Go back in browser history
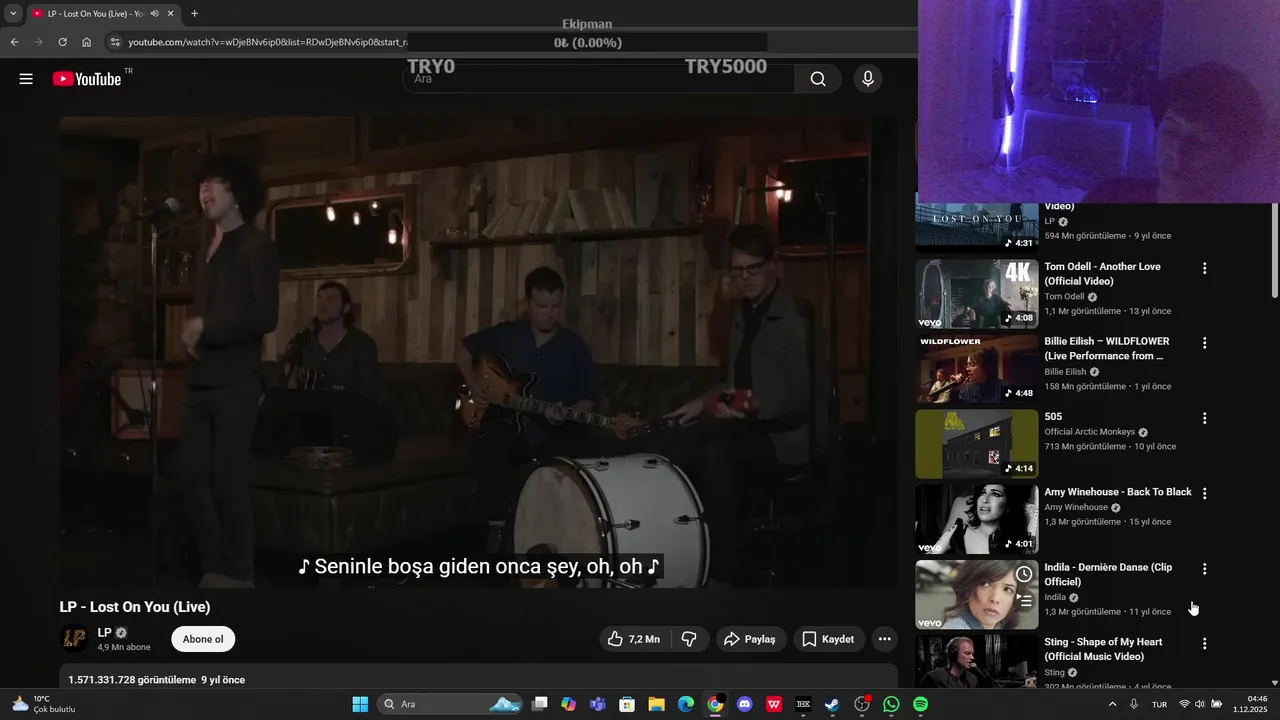 pos(15,42)
